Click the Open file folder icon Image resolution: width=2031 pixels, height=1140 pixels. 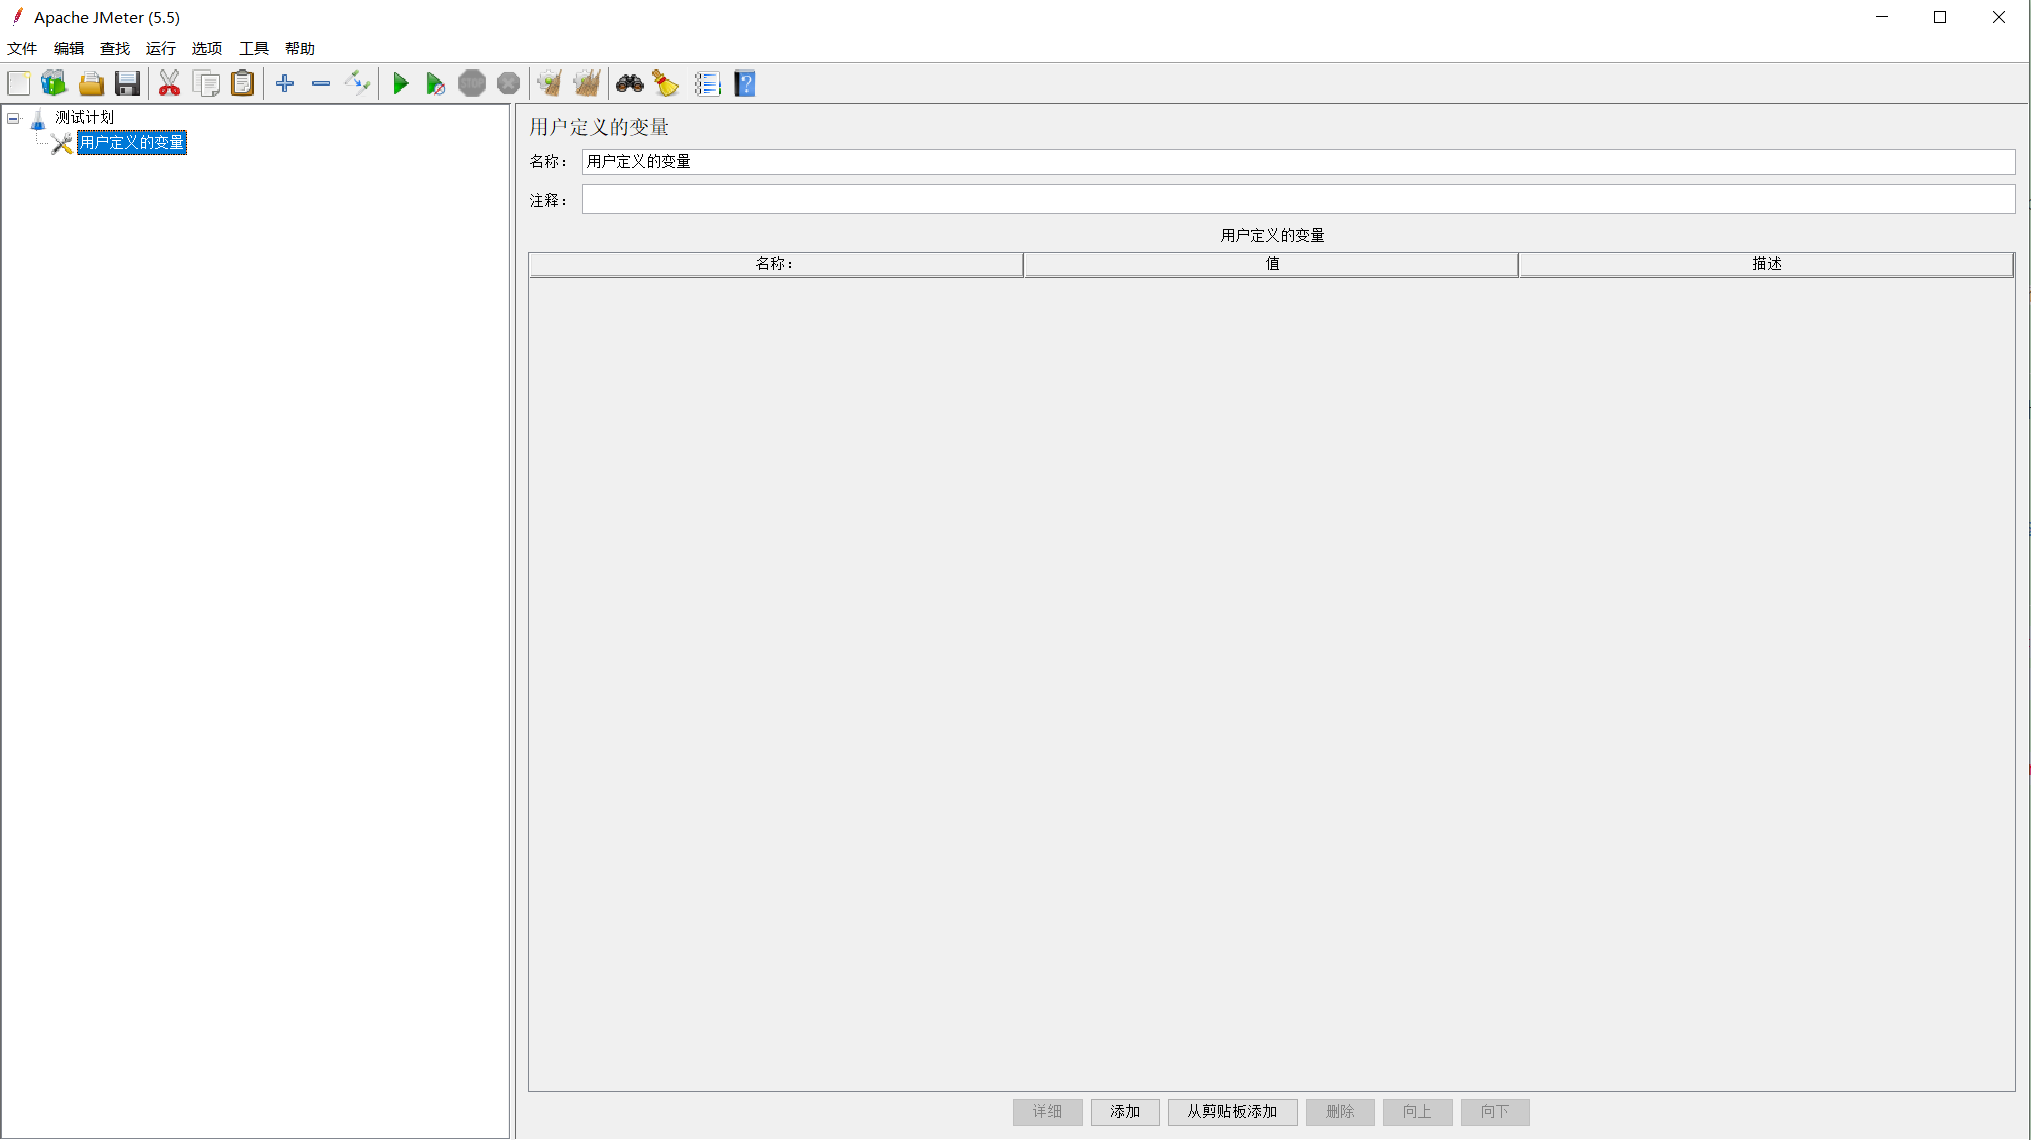(91, 84)
